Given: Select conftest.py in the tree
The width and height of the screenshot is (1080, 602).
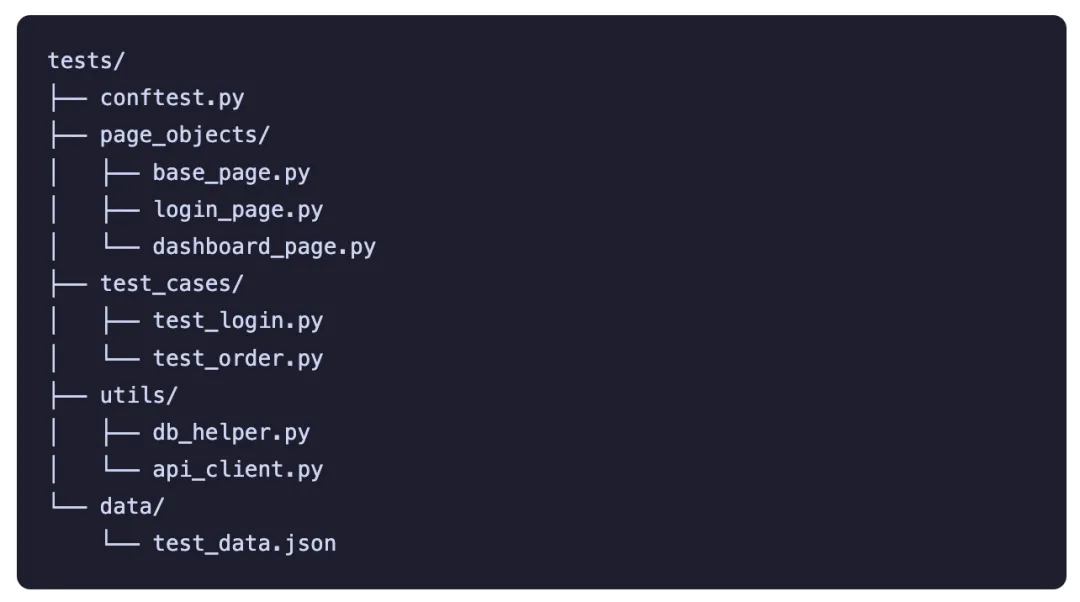Looking at the screenshot, I should (172, 98).
